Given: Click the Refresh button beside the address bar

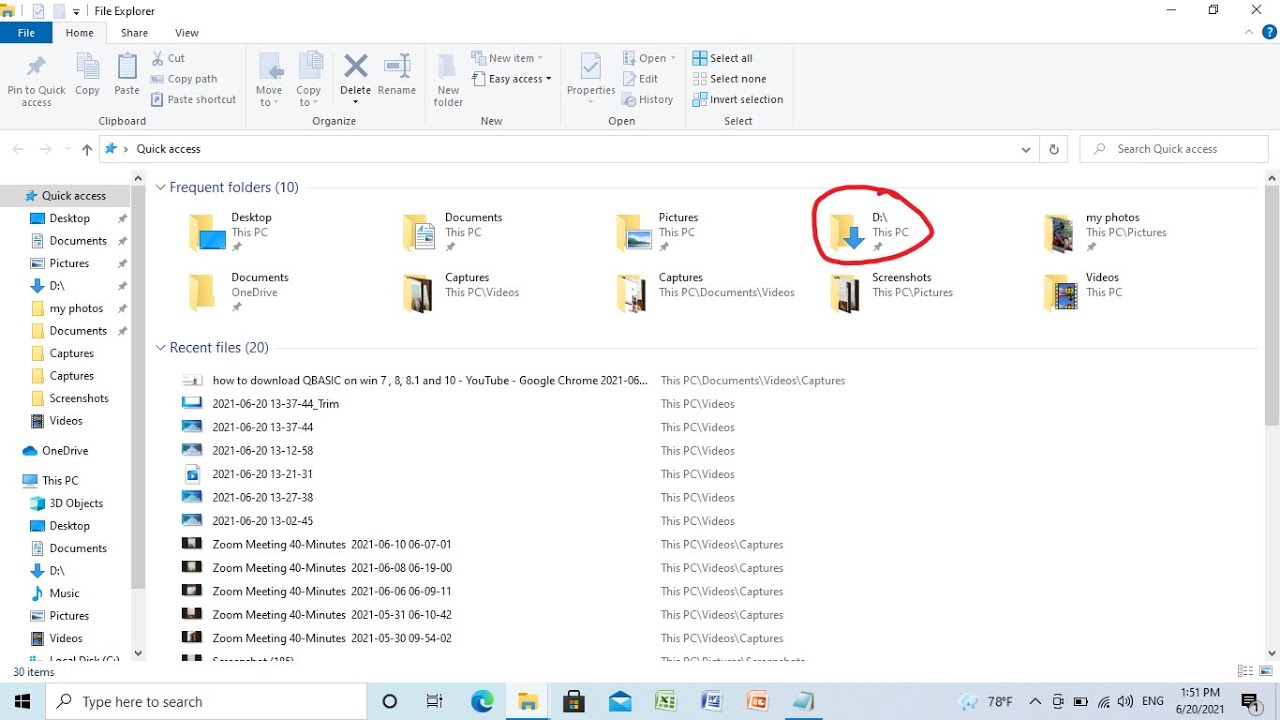Looking at the screenshot, I should click(x=1053, y=149).
